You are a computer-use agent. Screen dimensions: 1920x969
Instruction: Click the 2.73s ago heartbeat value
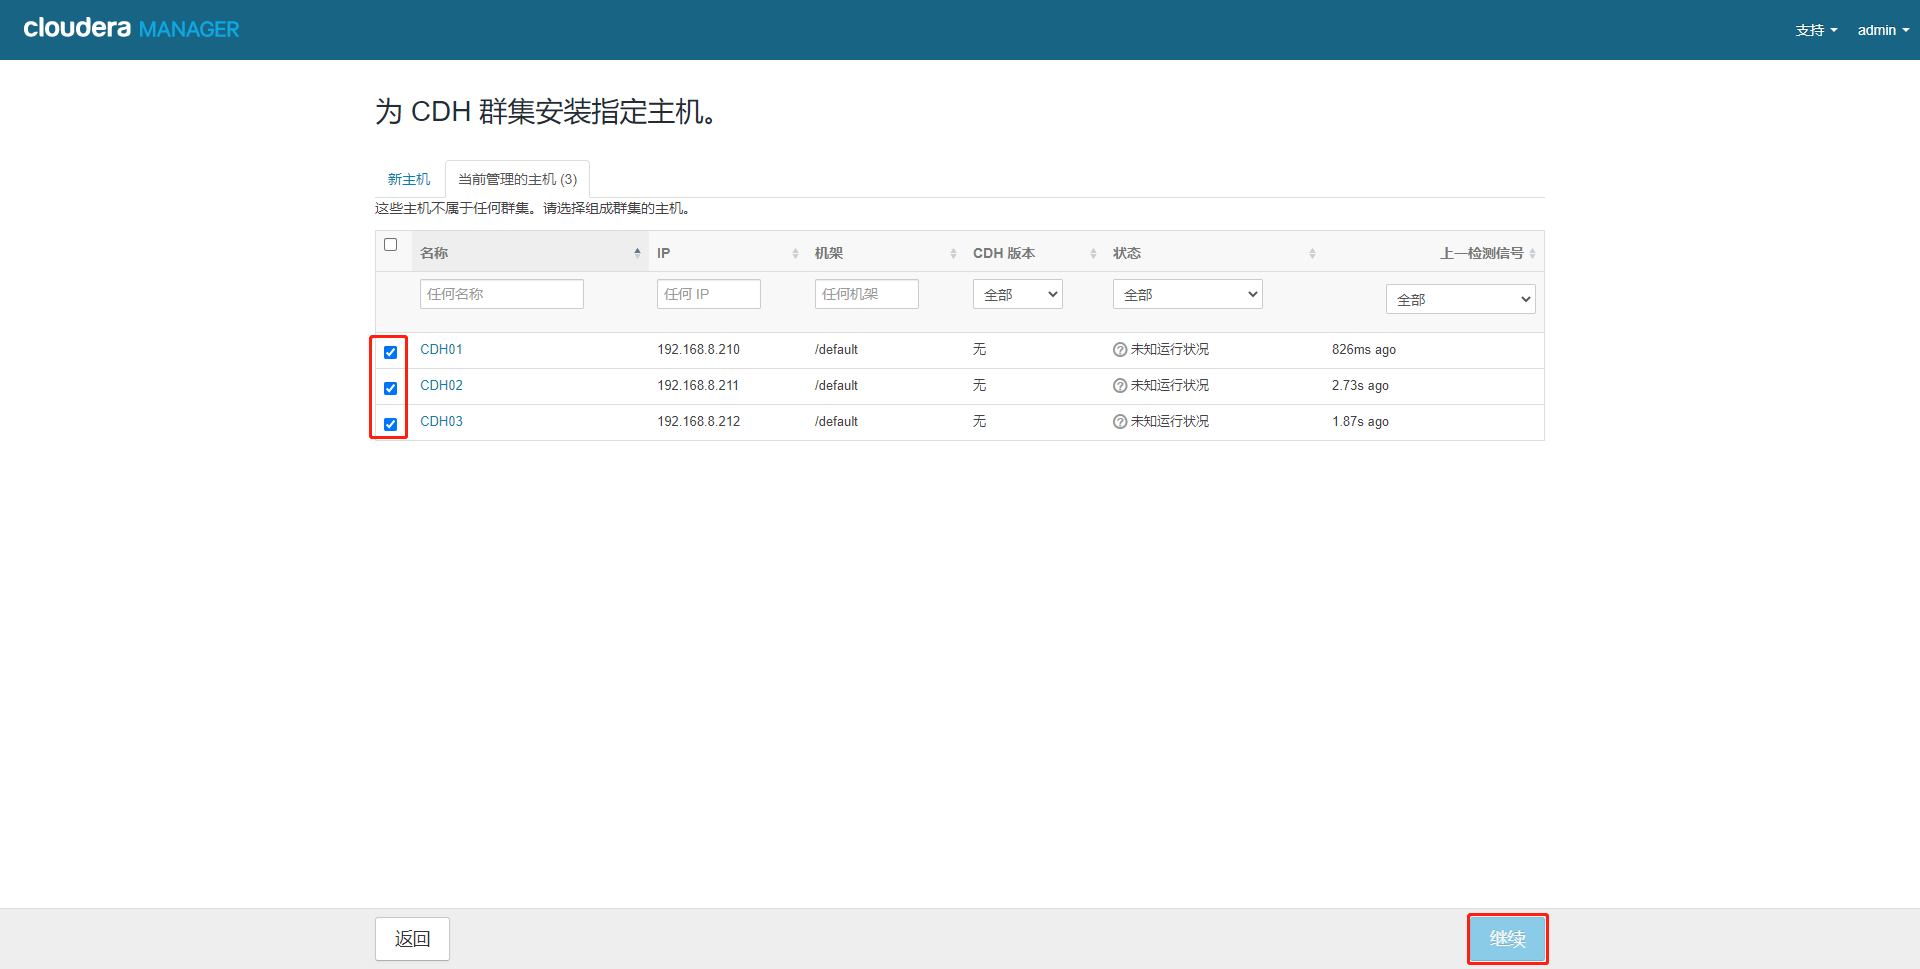click(x=1360, y=385)
